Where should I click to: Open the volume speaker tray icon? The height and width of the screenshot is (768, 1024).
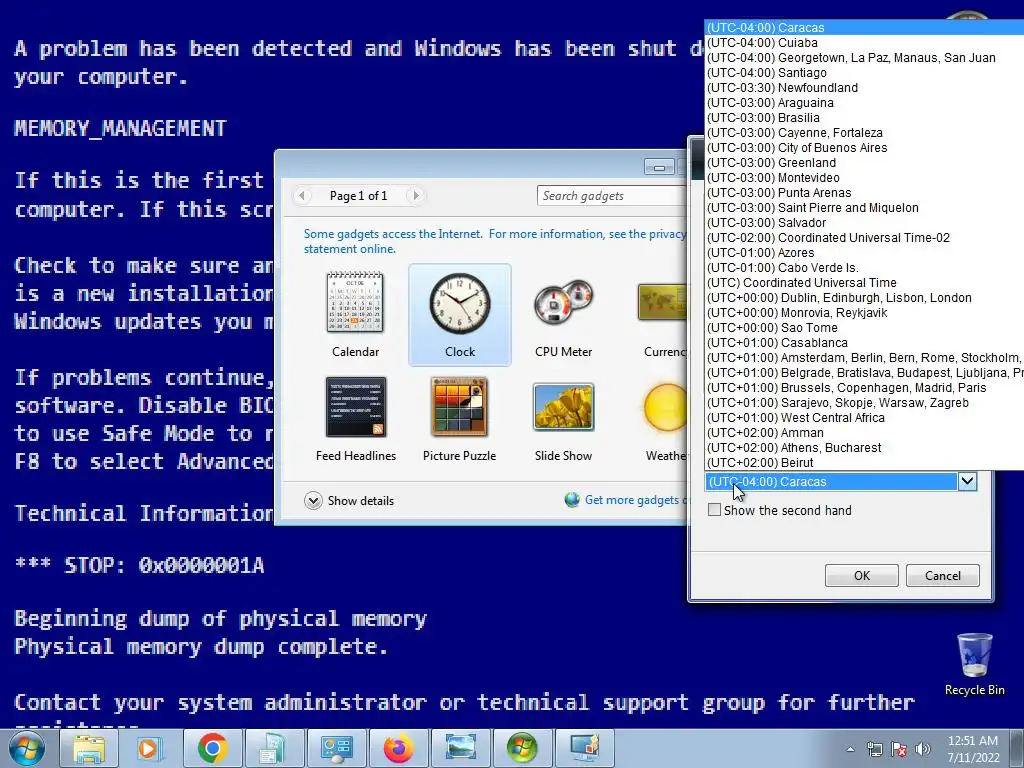(922, 749)
